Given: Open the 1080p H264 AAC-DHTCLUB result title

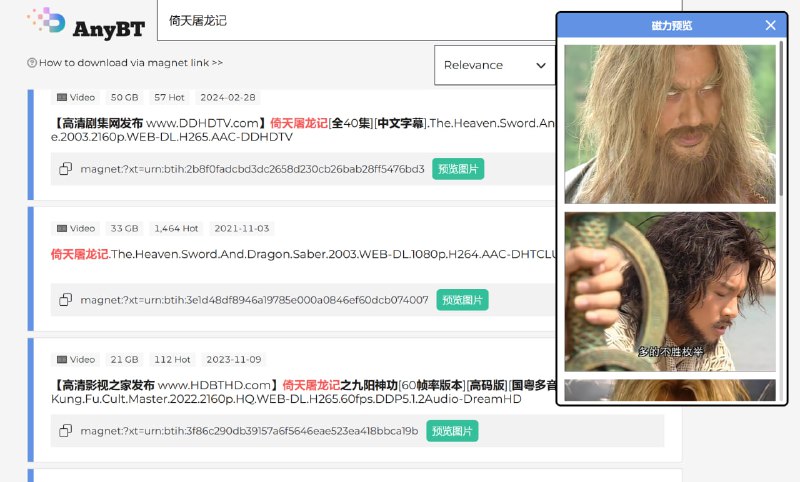Looking at the screenshot, I should tap(303, 254).
